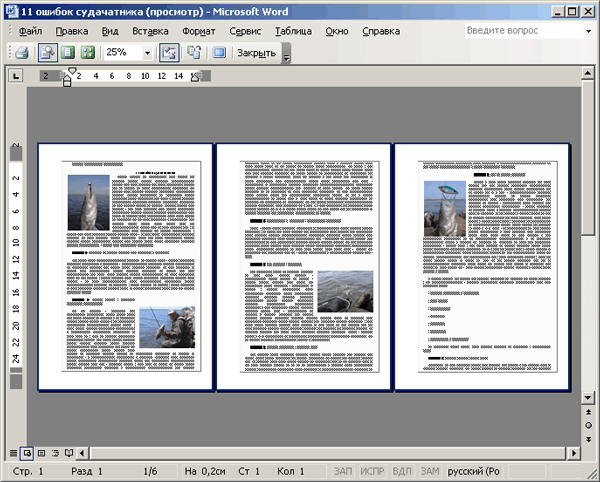The image size is (600, 482).
Task: Click the 25% zoom value field
Action: pos(123,52)
